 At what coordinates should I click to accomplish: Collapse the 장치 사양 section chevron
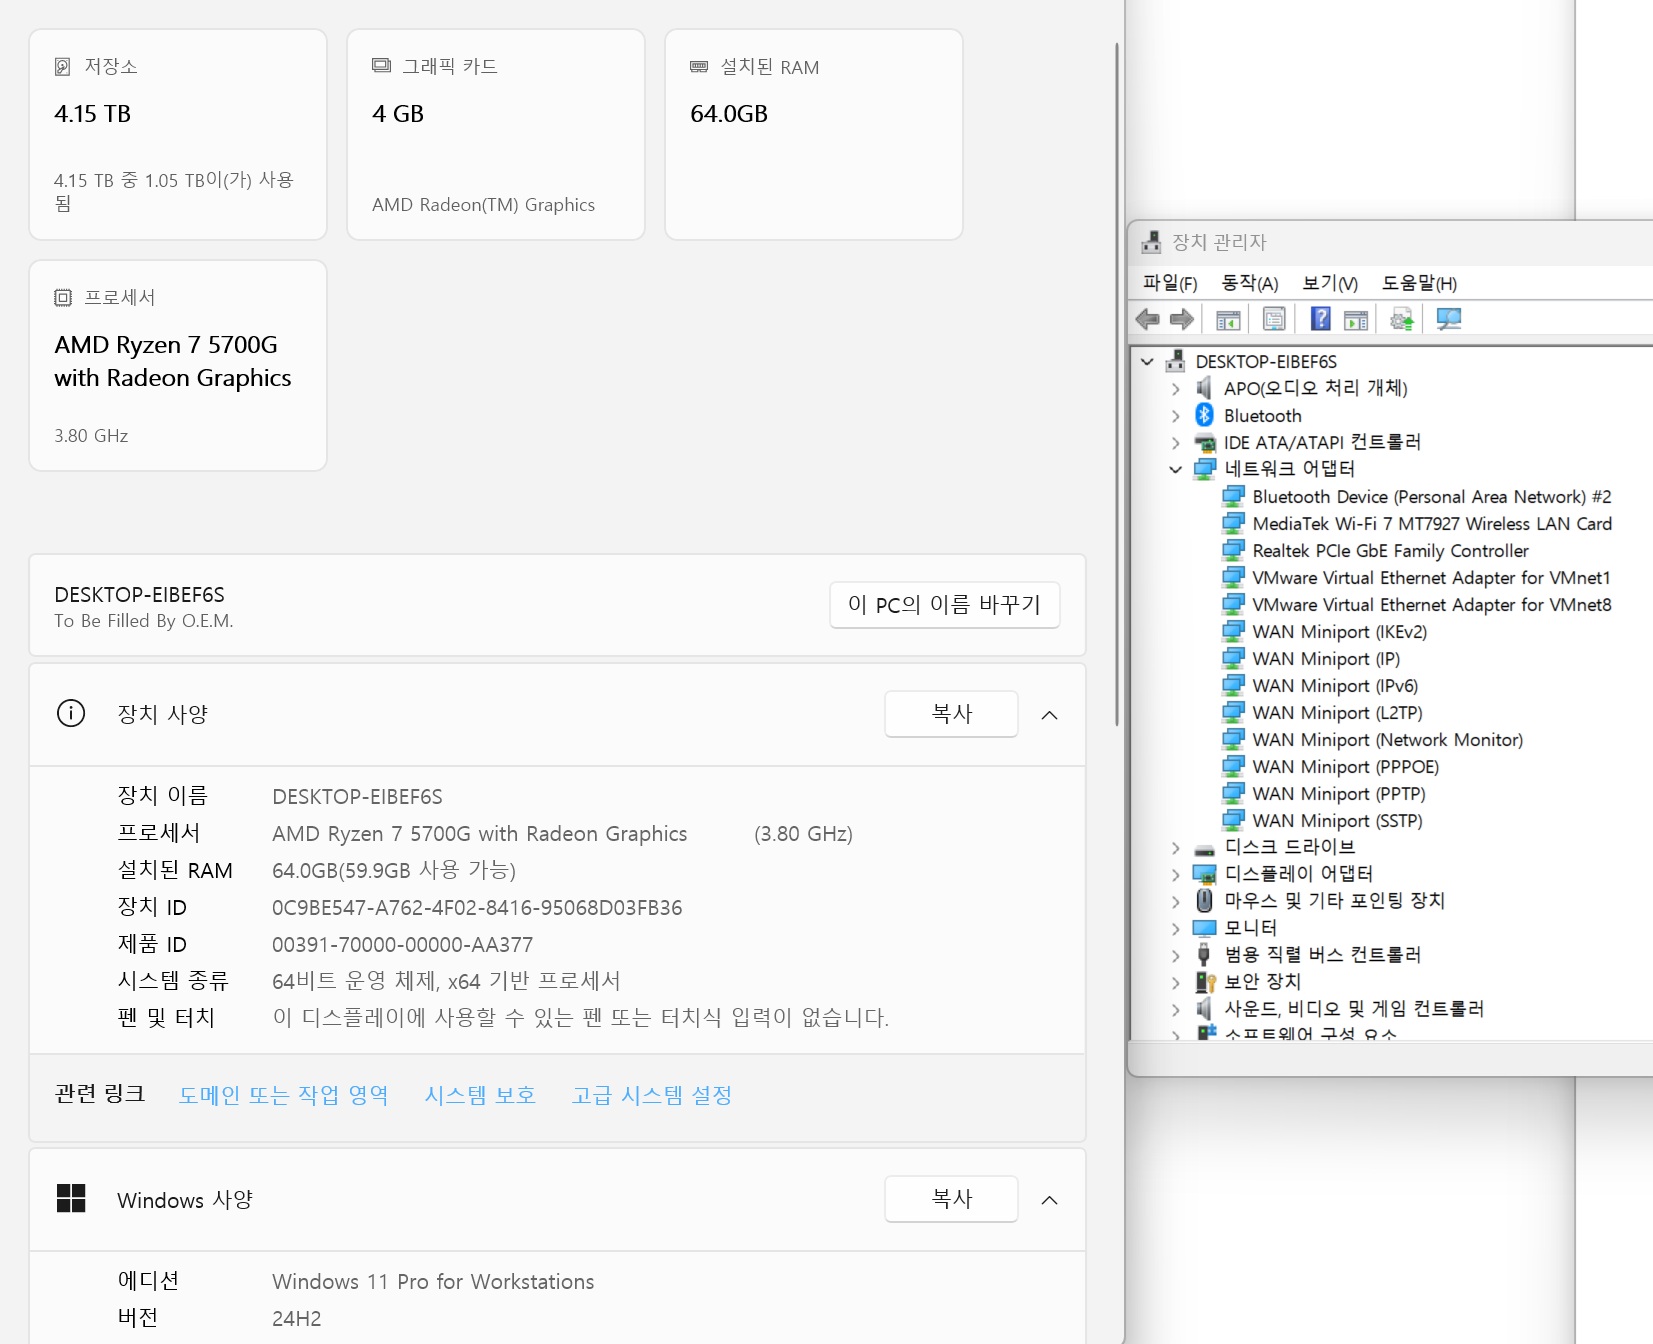click(x=1049, y=714)
